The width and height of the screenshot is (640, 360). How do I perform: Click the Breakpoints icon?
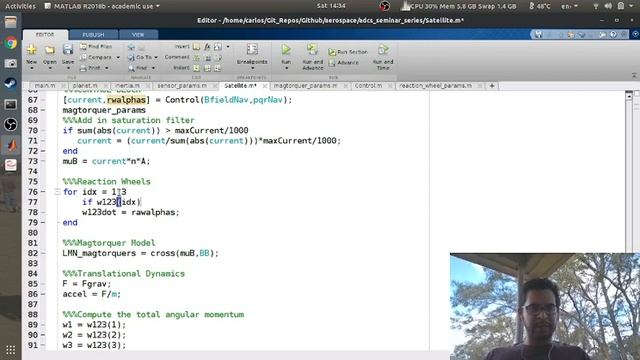tap(252, 50)
